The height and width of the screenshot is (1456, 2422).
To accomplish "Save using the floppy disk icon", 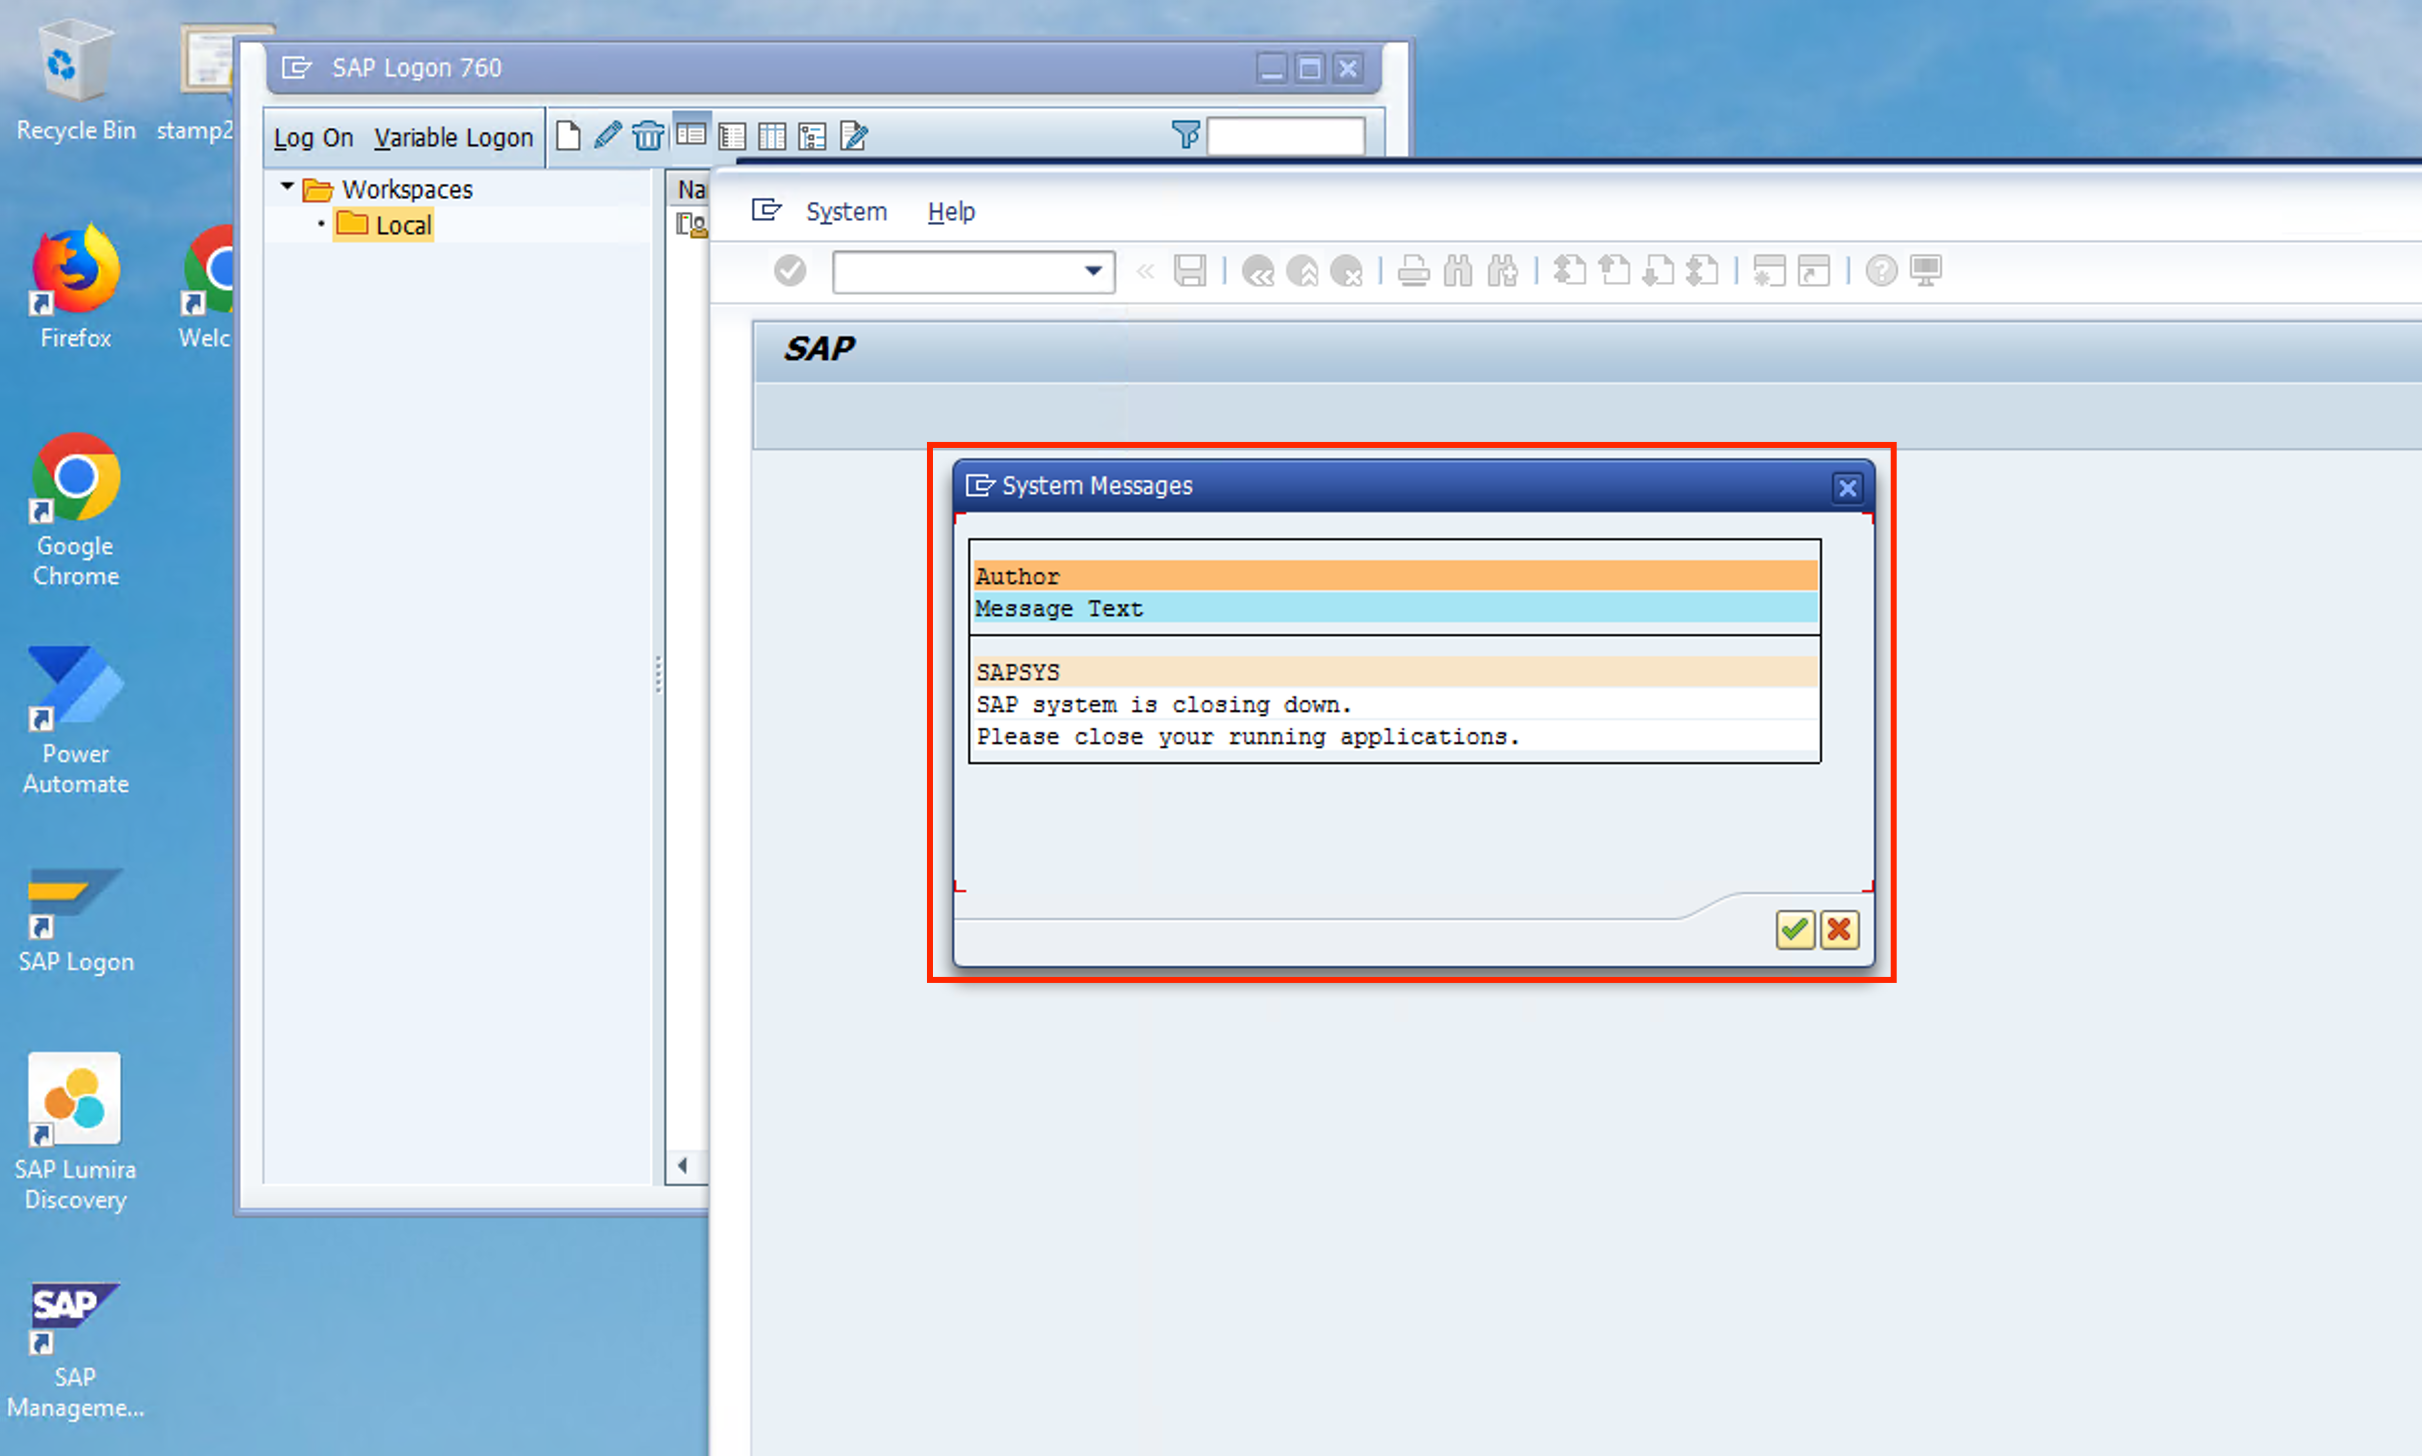I will click(x=1190, y=271).
